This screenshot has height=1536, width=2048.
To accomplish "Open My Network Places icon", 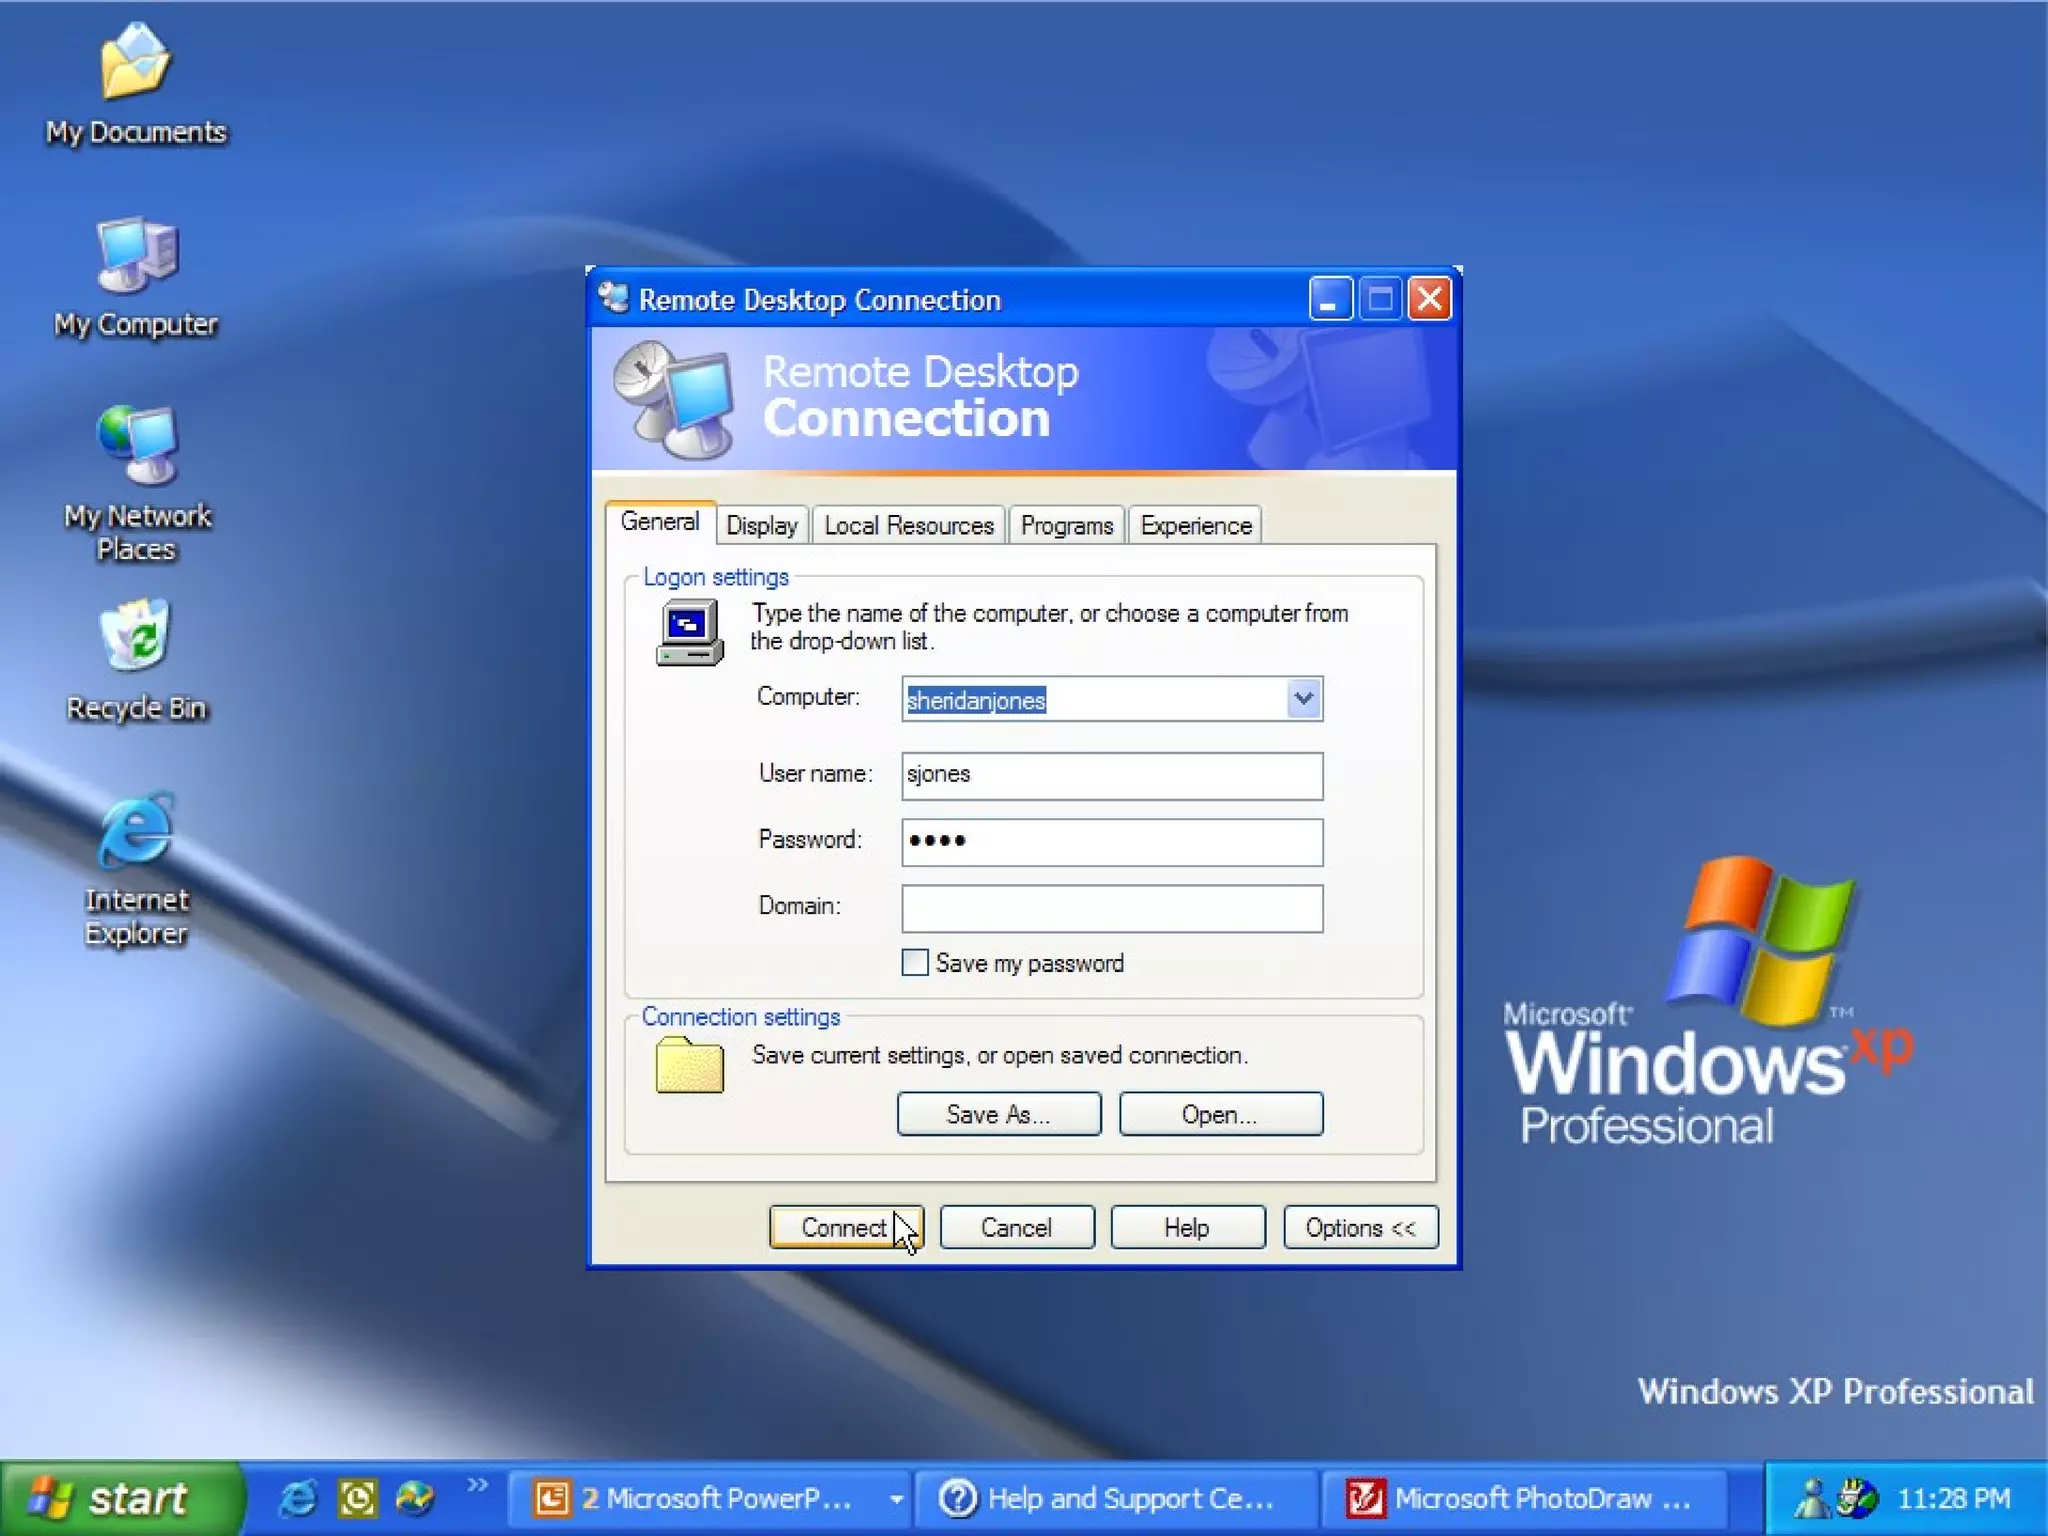I will pyautogui.click(x=136, y=483).
